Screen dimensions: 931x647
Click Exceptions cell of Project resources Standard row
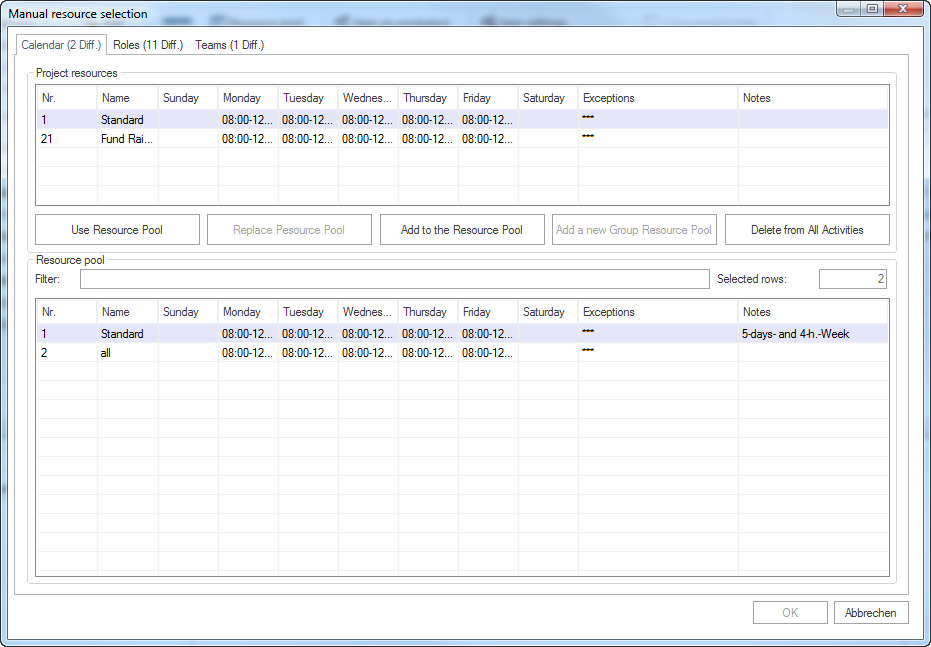(x=658, y=119)
